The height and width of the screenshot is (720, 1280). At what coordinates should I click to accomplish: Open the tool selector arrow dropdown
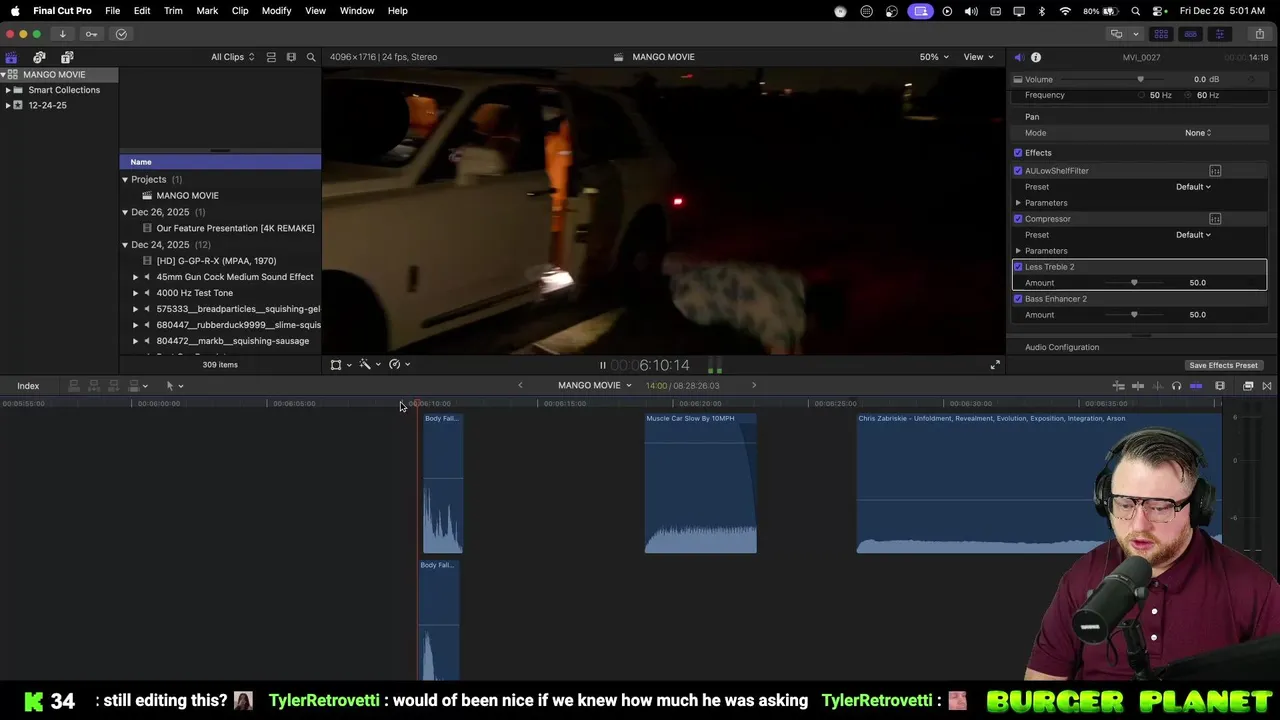(x=174, y=386)
